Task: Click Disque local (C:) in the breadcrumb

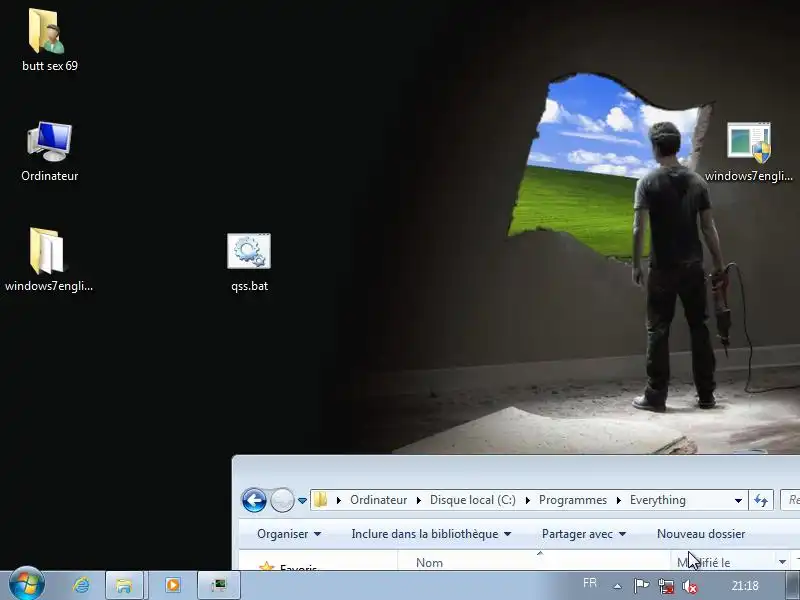Action: coord(472,500)
